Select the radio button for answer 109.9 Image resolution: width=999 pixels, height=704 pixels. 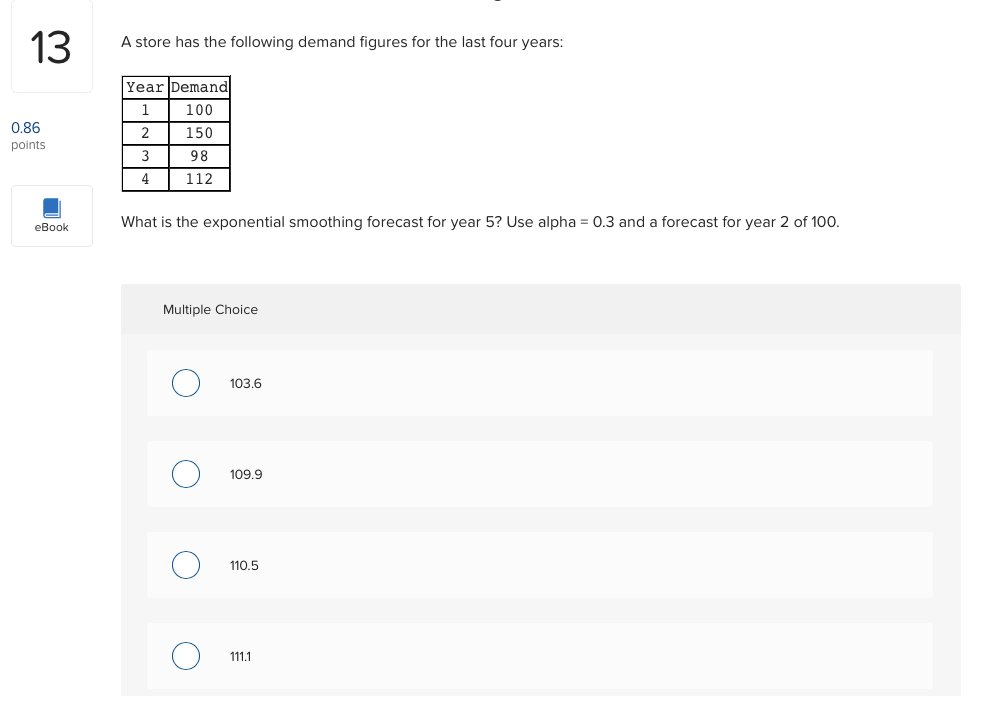[x=186, y=474]
